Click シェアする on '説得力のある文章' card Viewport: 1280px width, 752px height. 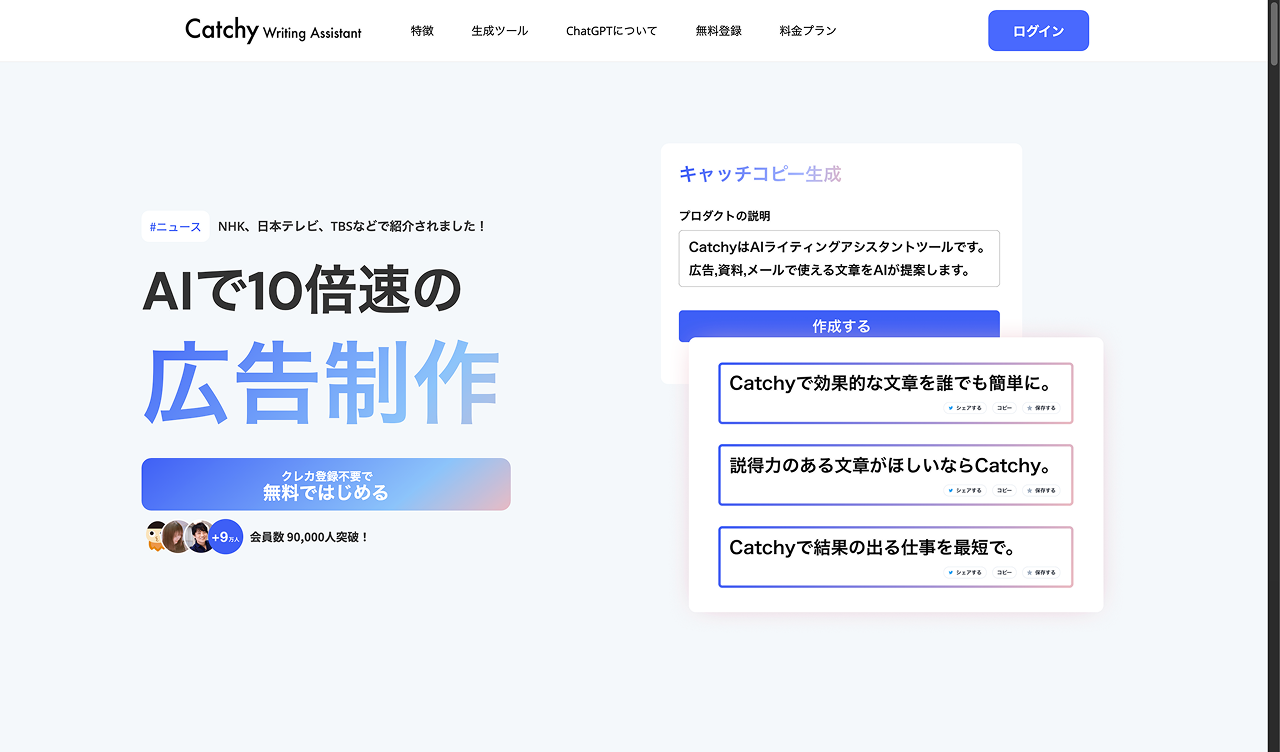[965, 491]
